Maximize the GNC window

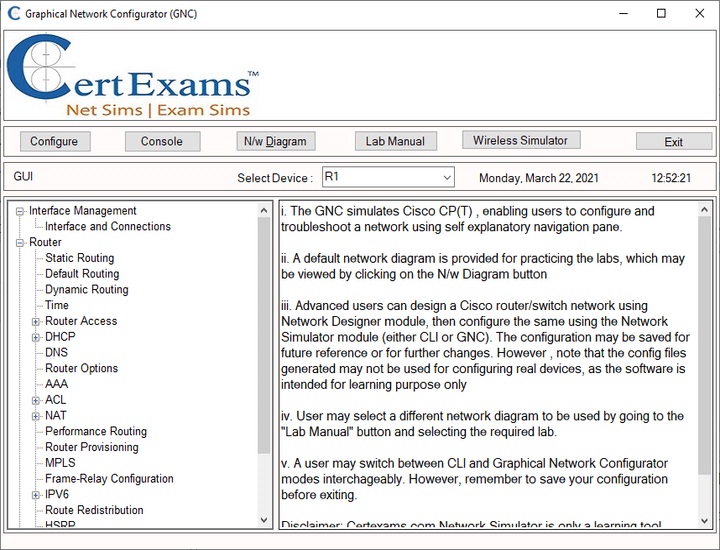coord(661,13)
